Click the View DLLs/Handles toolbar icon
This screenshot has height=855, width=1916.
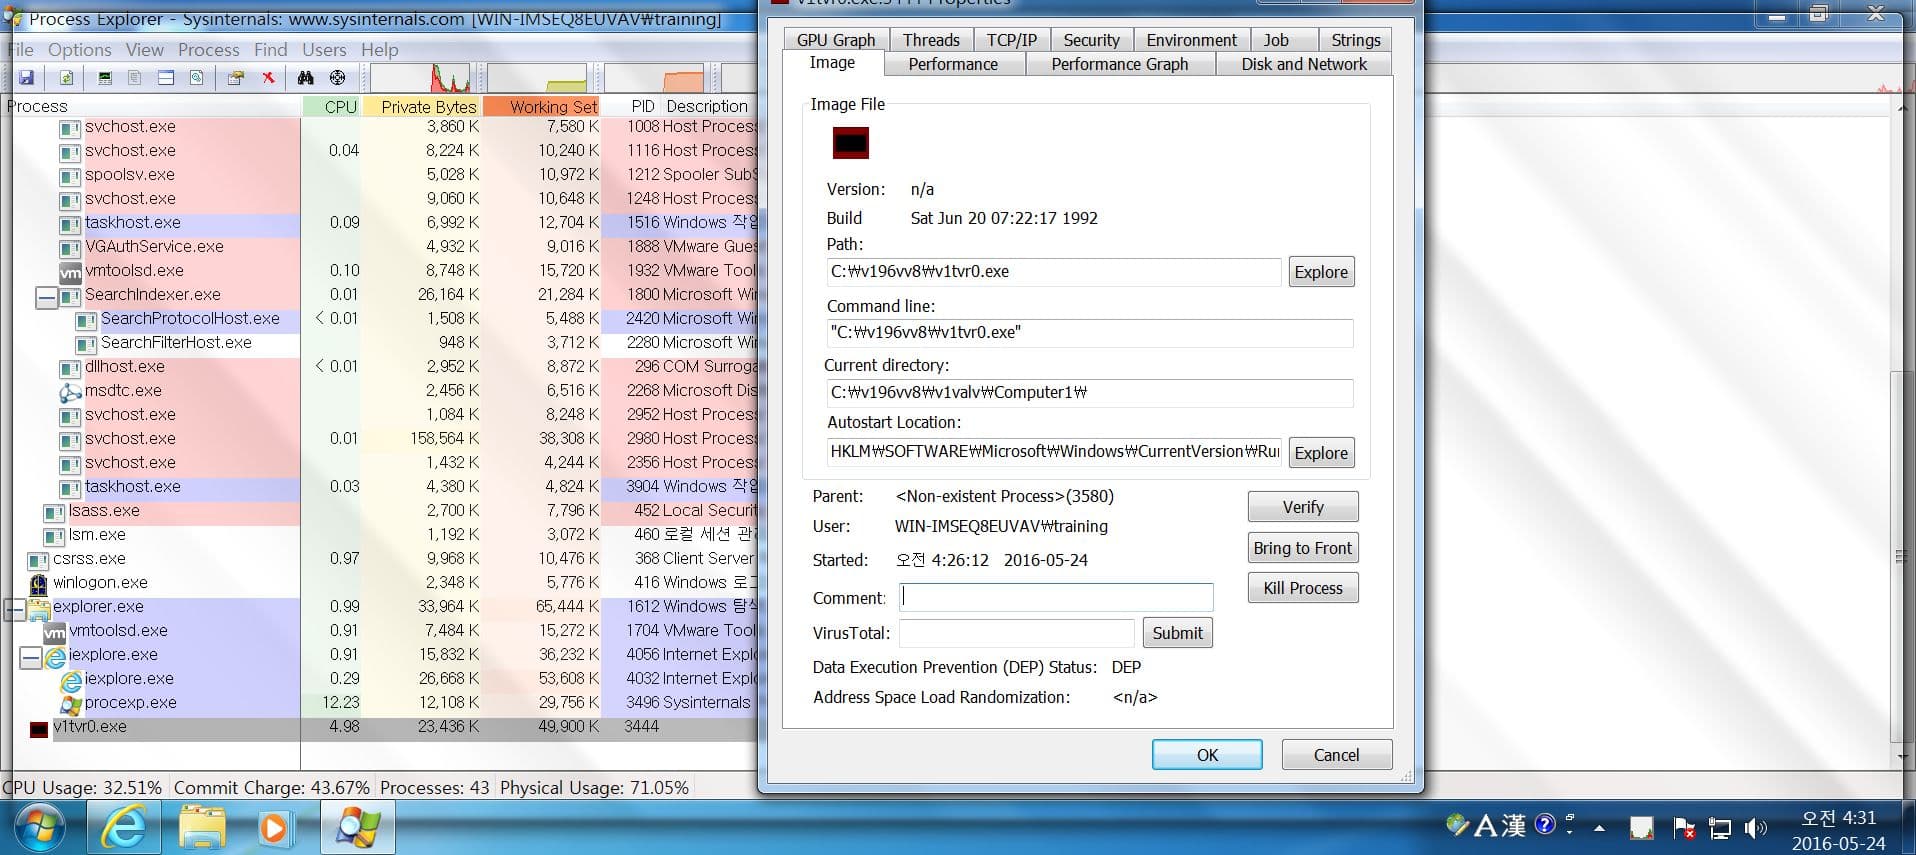point(197,77)
